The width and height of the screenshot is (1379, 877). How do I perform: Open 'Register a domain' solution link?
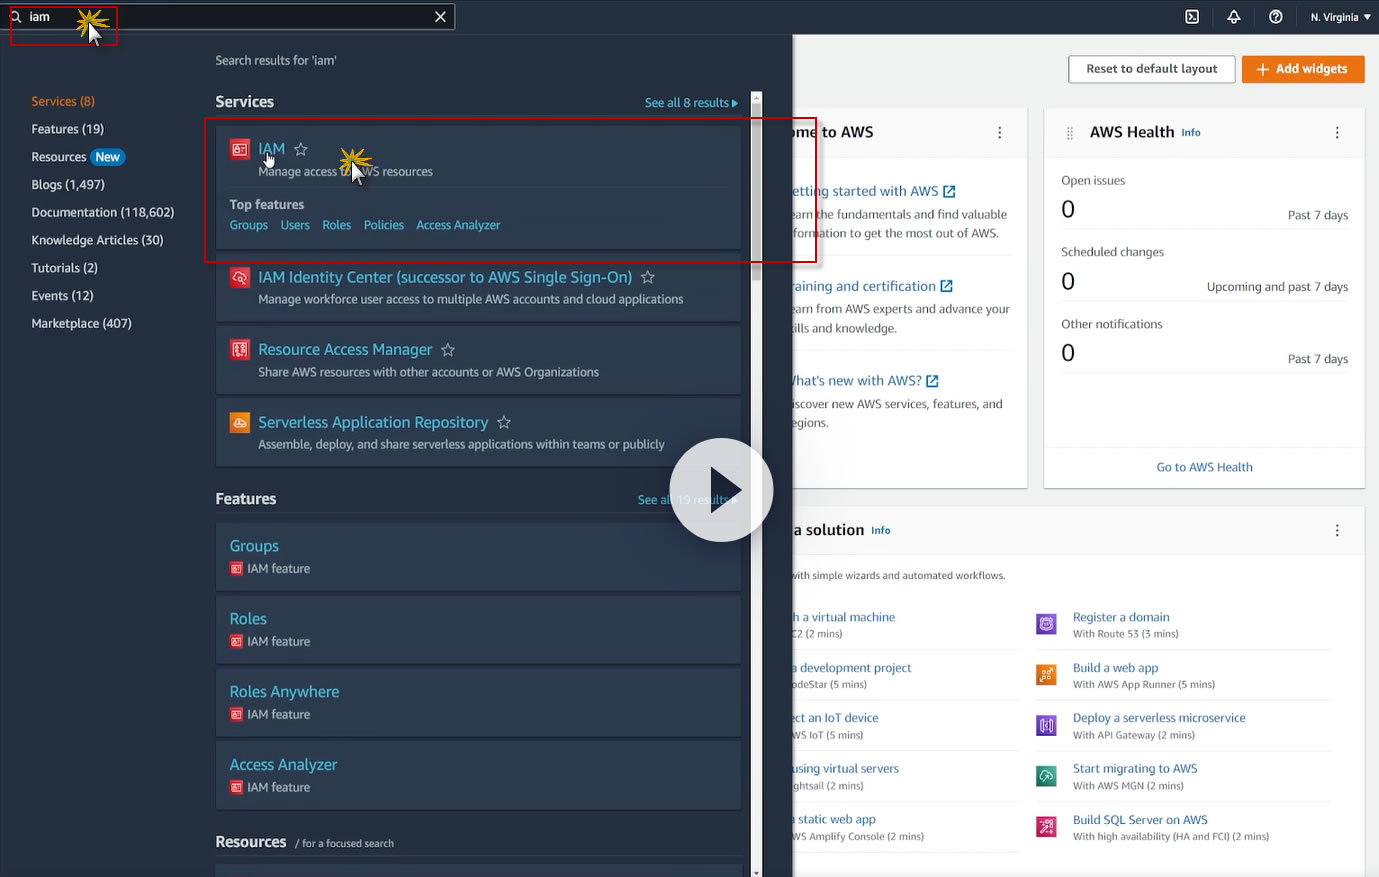[x=1121, y=618]
